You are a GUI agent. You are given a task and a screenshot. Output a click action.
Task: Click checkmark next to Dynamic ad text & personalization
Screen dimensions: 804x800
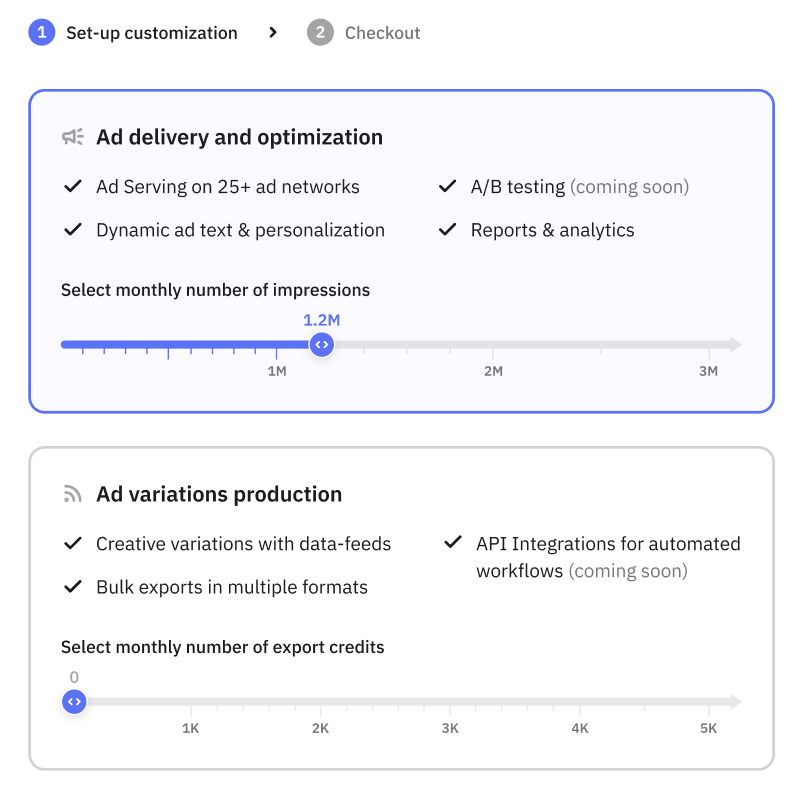(x=73, y=229)
